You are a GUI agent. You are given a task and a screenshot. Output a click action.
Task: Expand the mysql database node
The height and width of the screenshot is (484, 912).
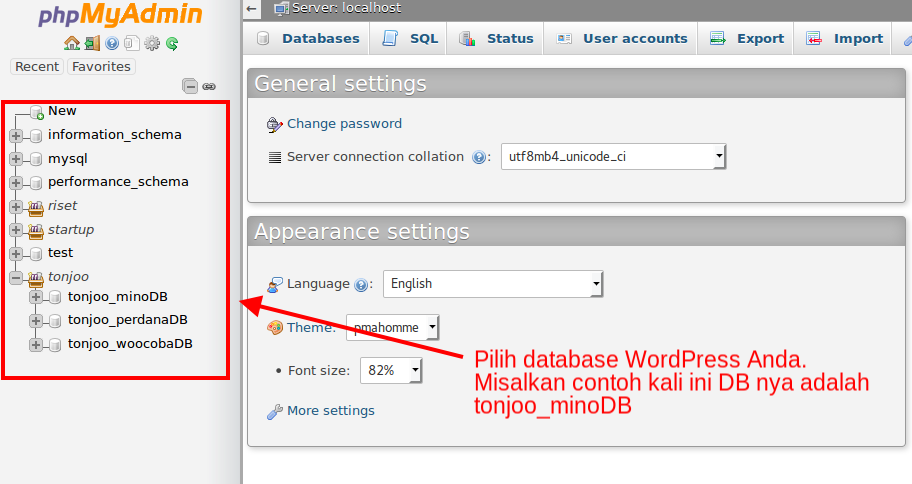[x=16, y=159]
